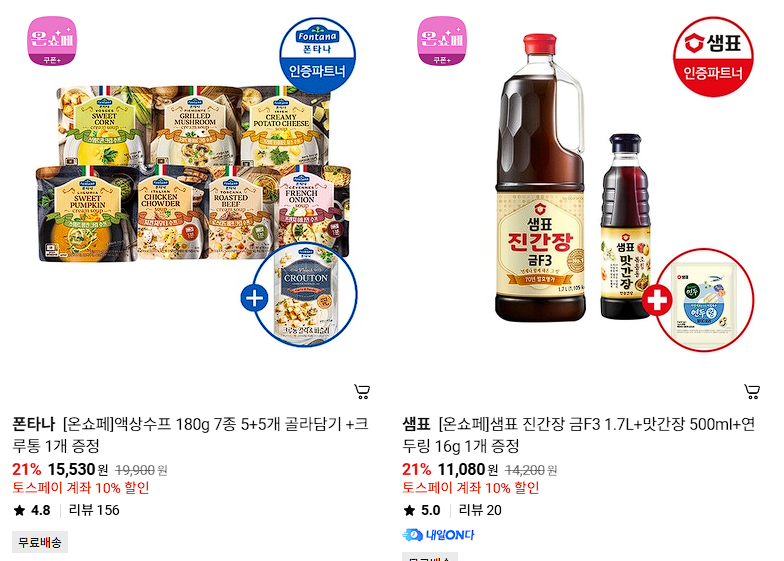Click Fontana 인증파트너 blue badge

pyautogui.click(x=318, y=55)
